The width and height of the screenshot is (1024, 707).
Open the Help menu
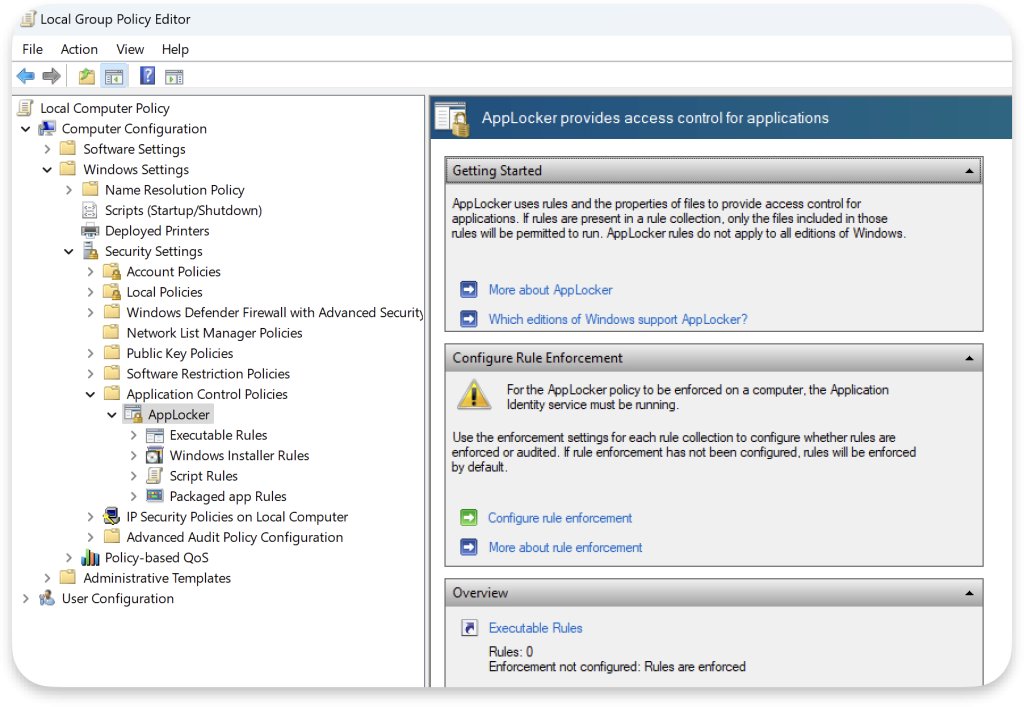pyautogui.click(x=175, y=49)
